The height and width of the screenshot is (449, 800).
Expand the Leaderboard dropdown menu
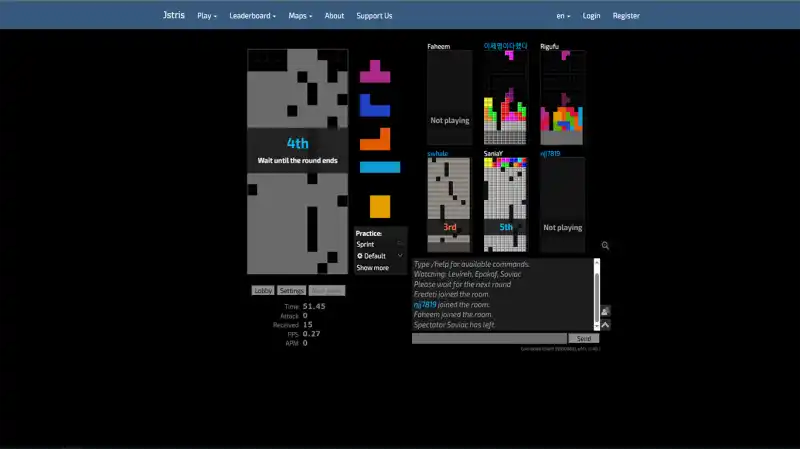click(x=255, y=16)
